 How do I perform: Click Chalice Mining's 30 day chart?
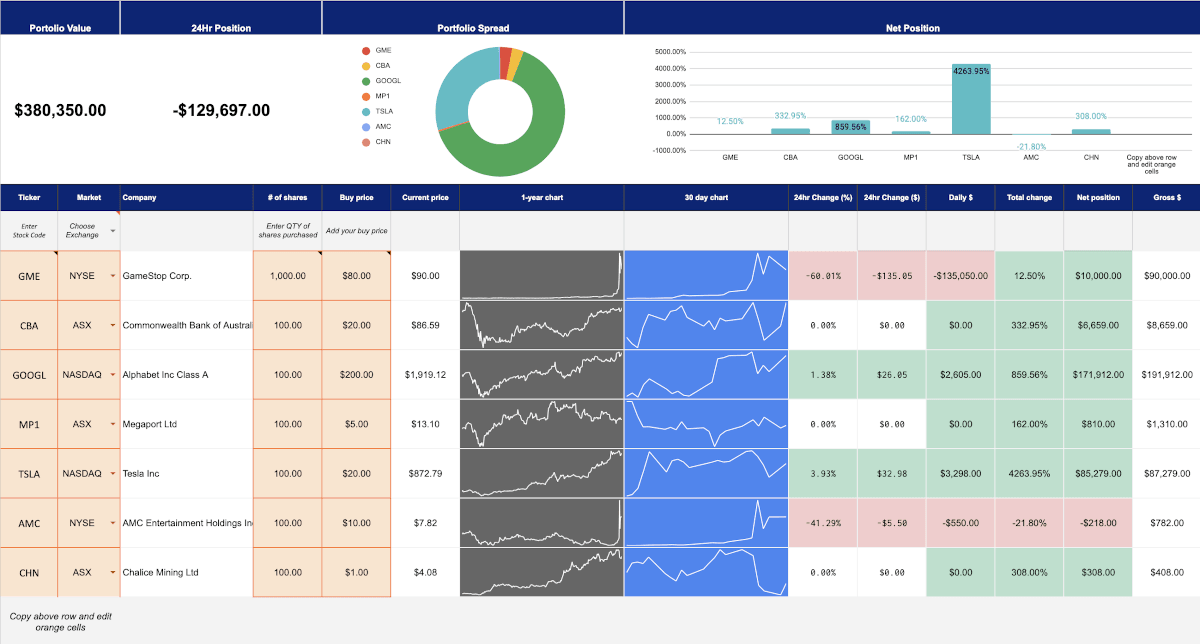tap(706, 572)
